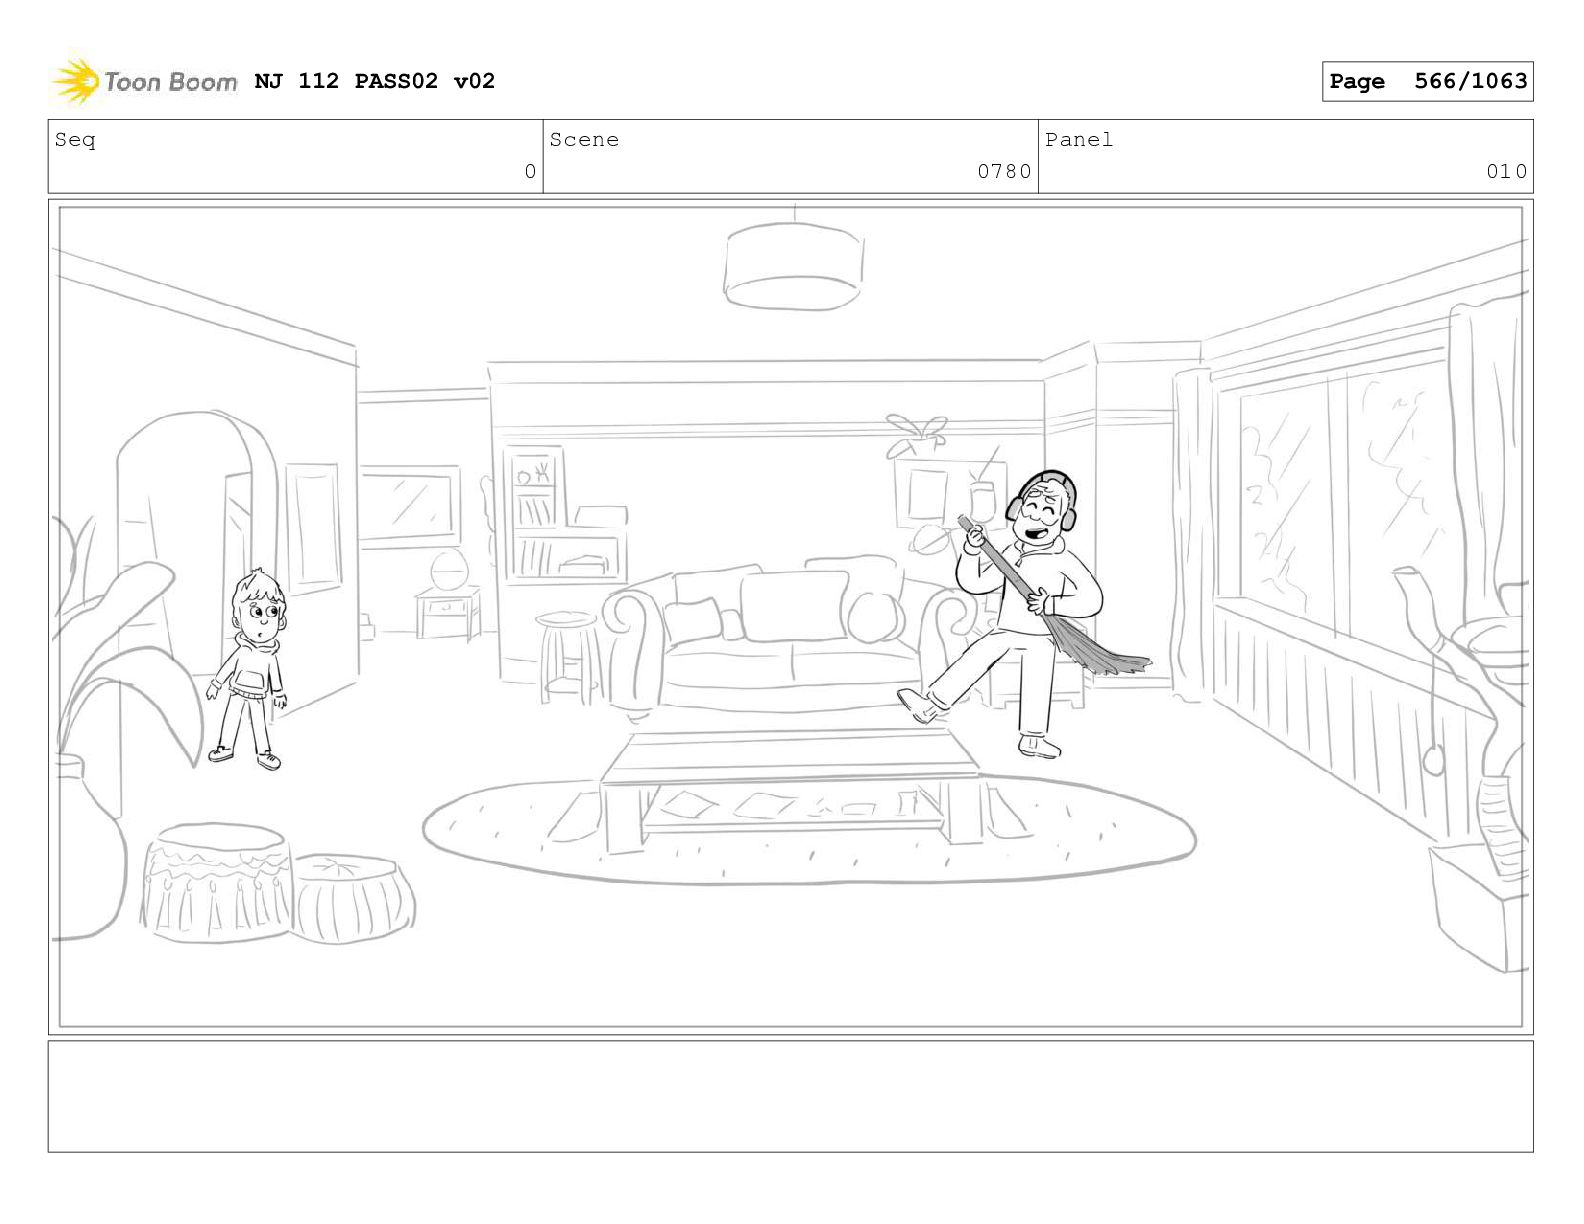
Task: Click the storyboard panel drawing thumbnail
Action: tap(791, 616)
